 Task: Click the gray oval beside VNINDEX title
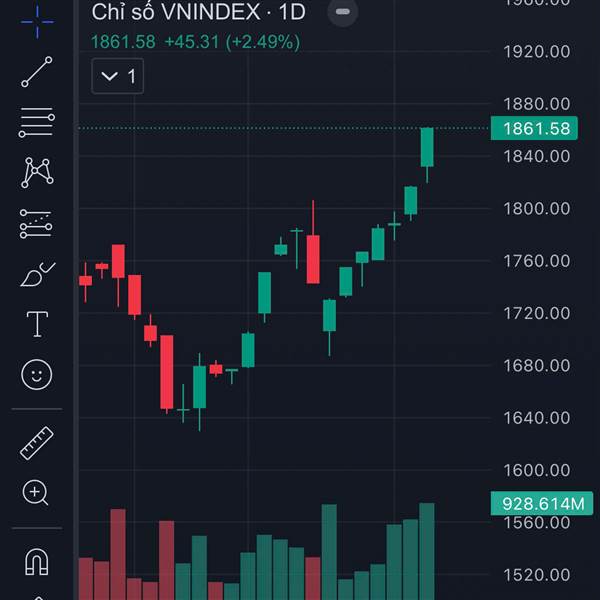pyautogui.click(x=343, y=13)
